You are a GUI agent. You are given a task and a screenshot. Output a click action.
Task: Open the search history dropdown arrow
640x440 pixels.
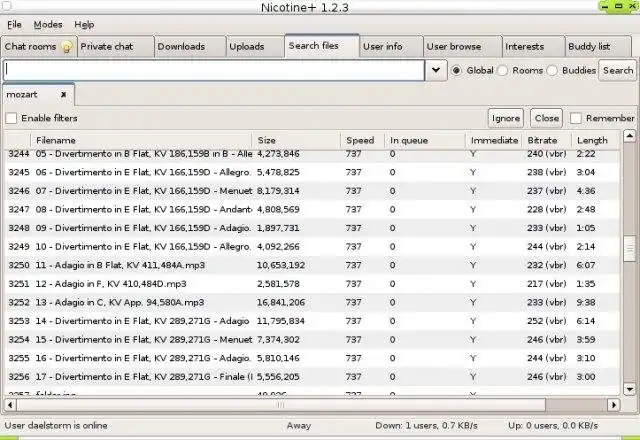coord(436,70)
